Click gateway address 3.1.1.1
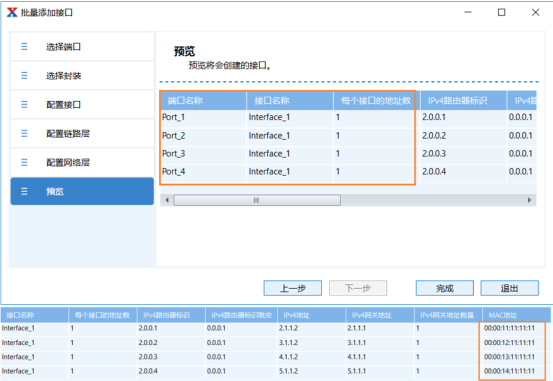 coord(357,343)
